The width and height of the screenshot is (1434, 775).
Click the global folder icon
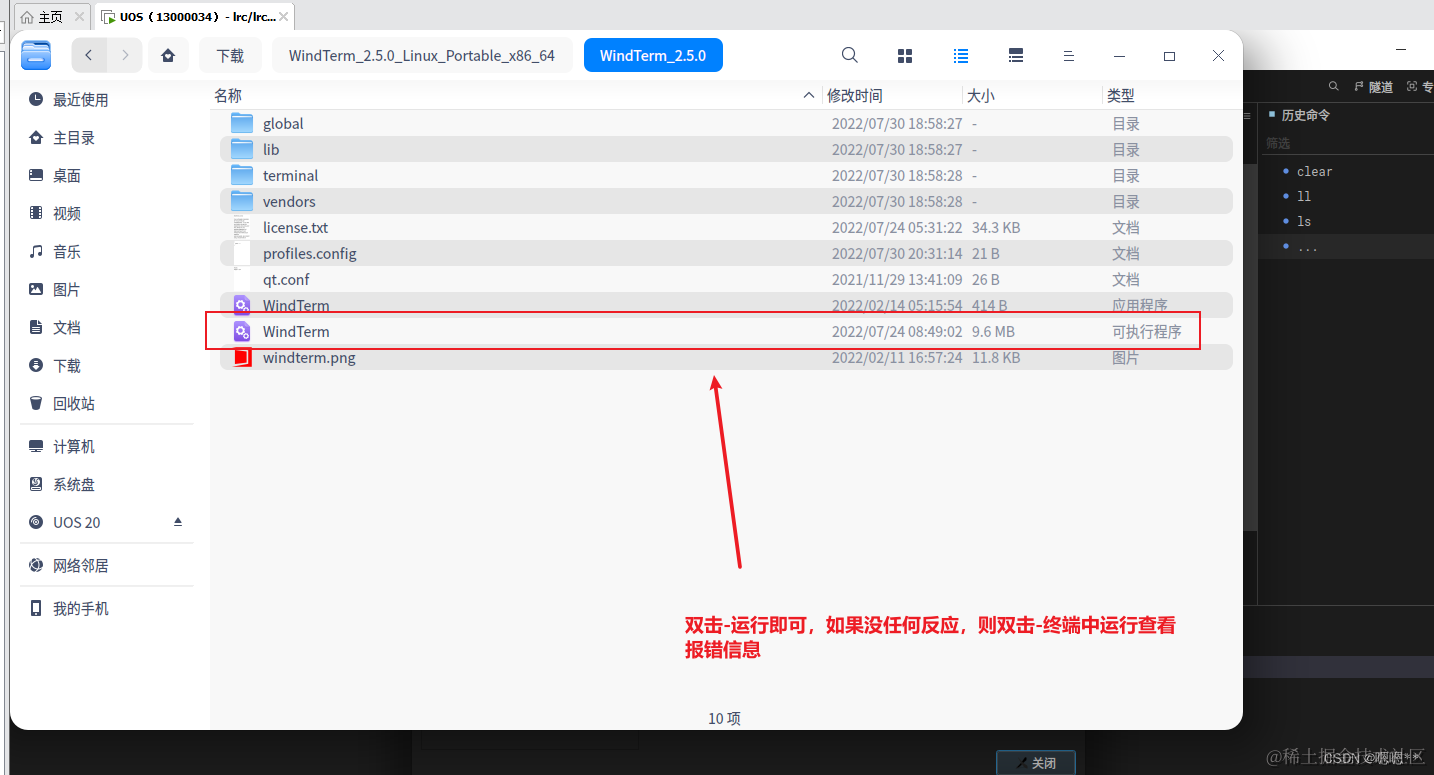[242, 123]
